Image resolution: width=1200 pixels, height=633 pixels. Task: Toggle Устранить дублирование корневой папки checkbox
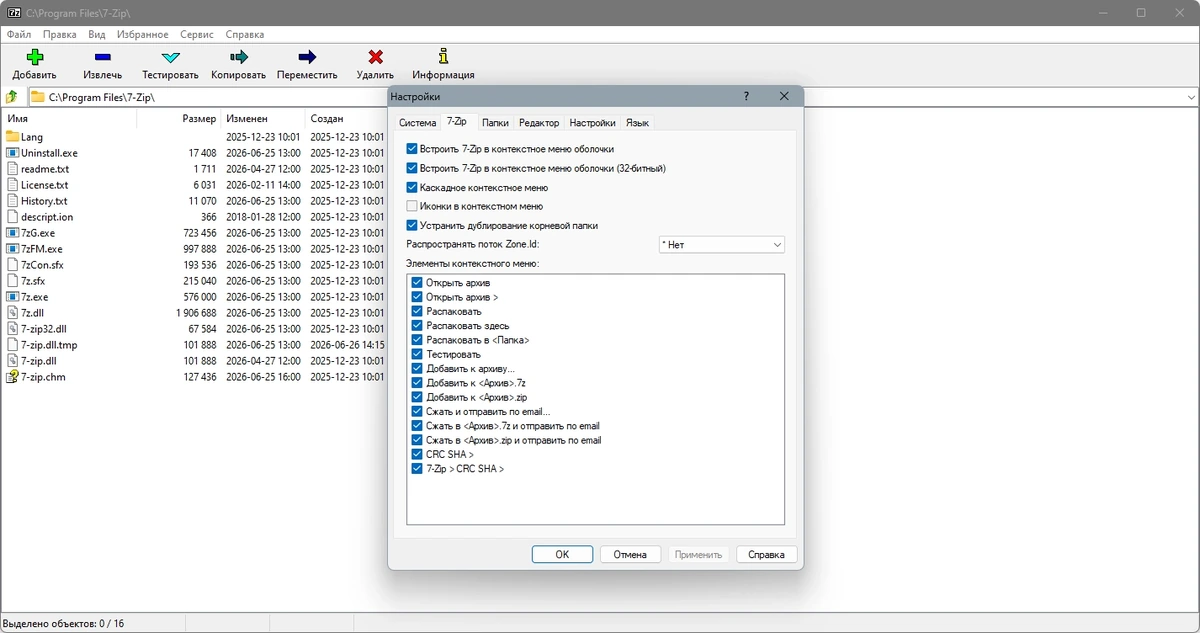tap(412, 225)
